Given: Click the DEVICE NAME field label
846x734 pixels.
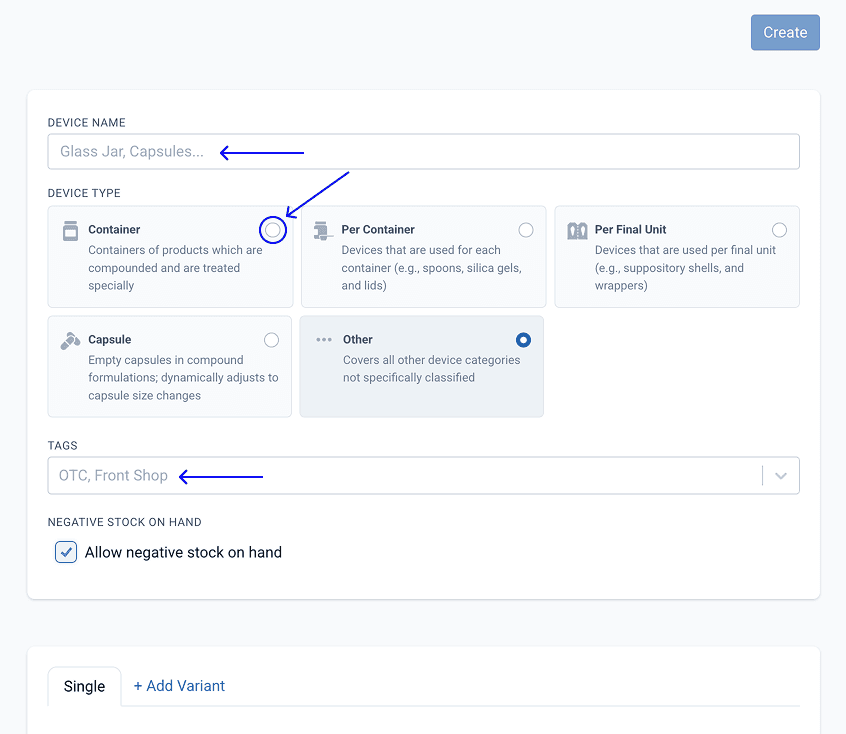Looking at the screenshot, I should click(x=86, y=123).
